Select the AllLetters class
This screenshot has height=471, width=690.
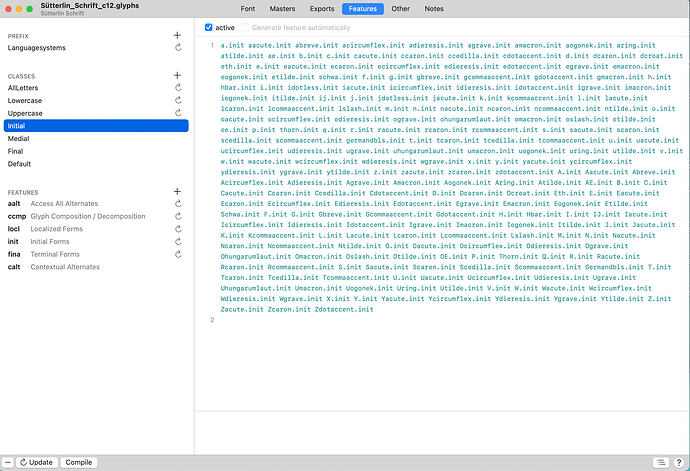click(96, 88)
